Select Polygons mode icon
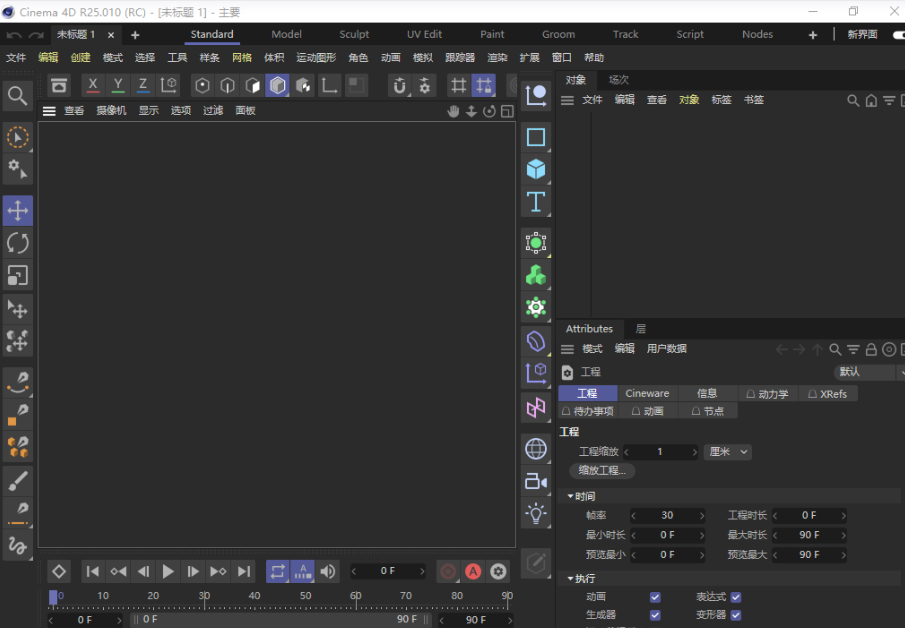Screen dimensions: 905x628 [x=253, y=85]
